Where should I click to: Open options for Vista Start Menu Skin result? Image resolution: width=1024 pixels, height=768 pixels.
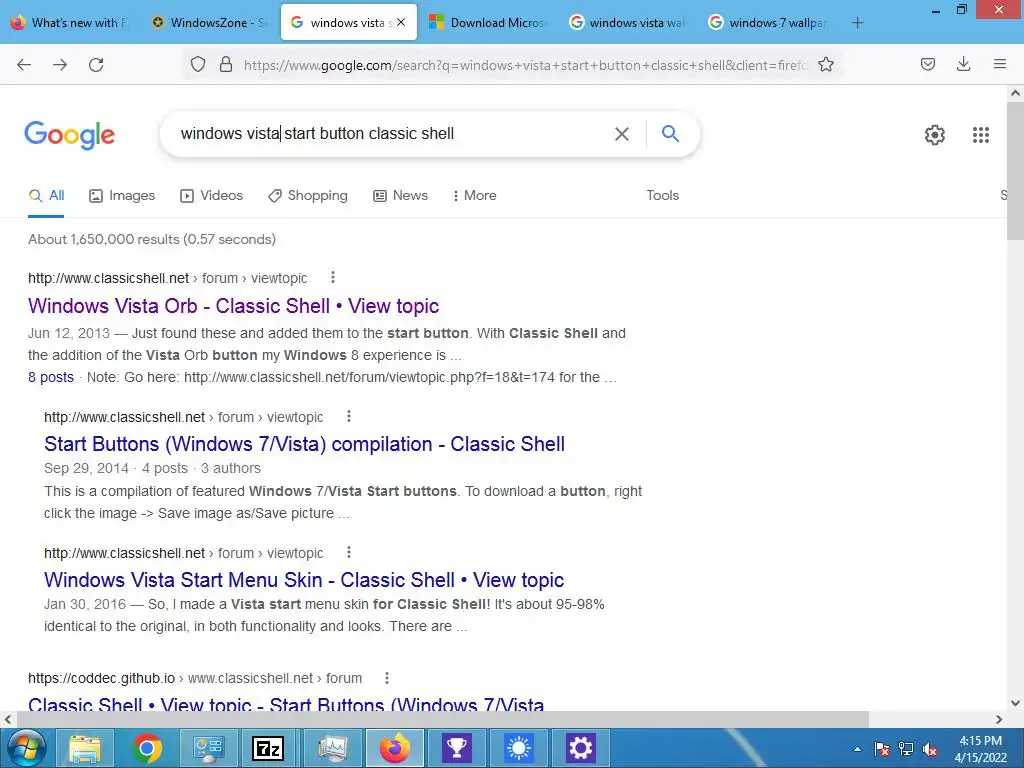coord(349,552)
